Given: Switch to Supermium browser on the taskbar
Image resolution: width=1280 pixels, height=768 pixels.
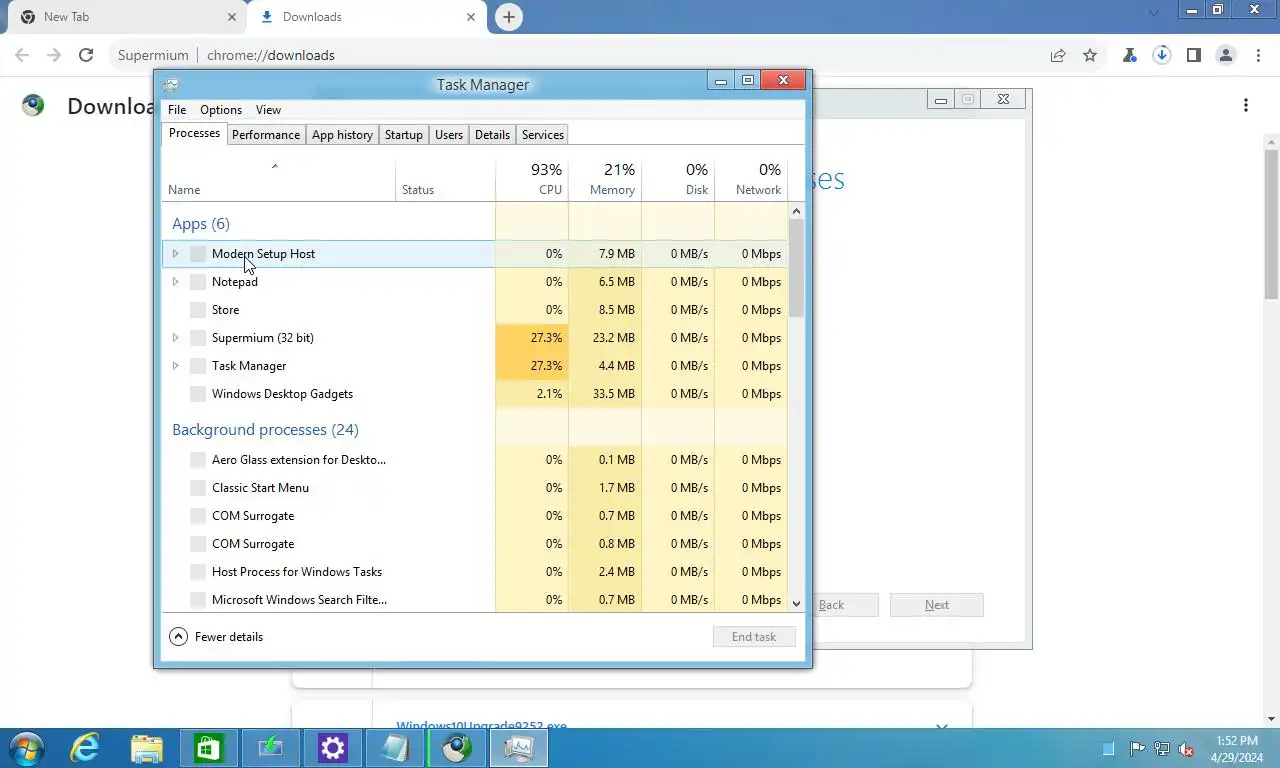Looking at the screenshot, I should click(457, 748).
